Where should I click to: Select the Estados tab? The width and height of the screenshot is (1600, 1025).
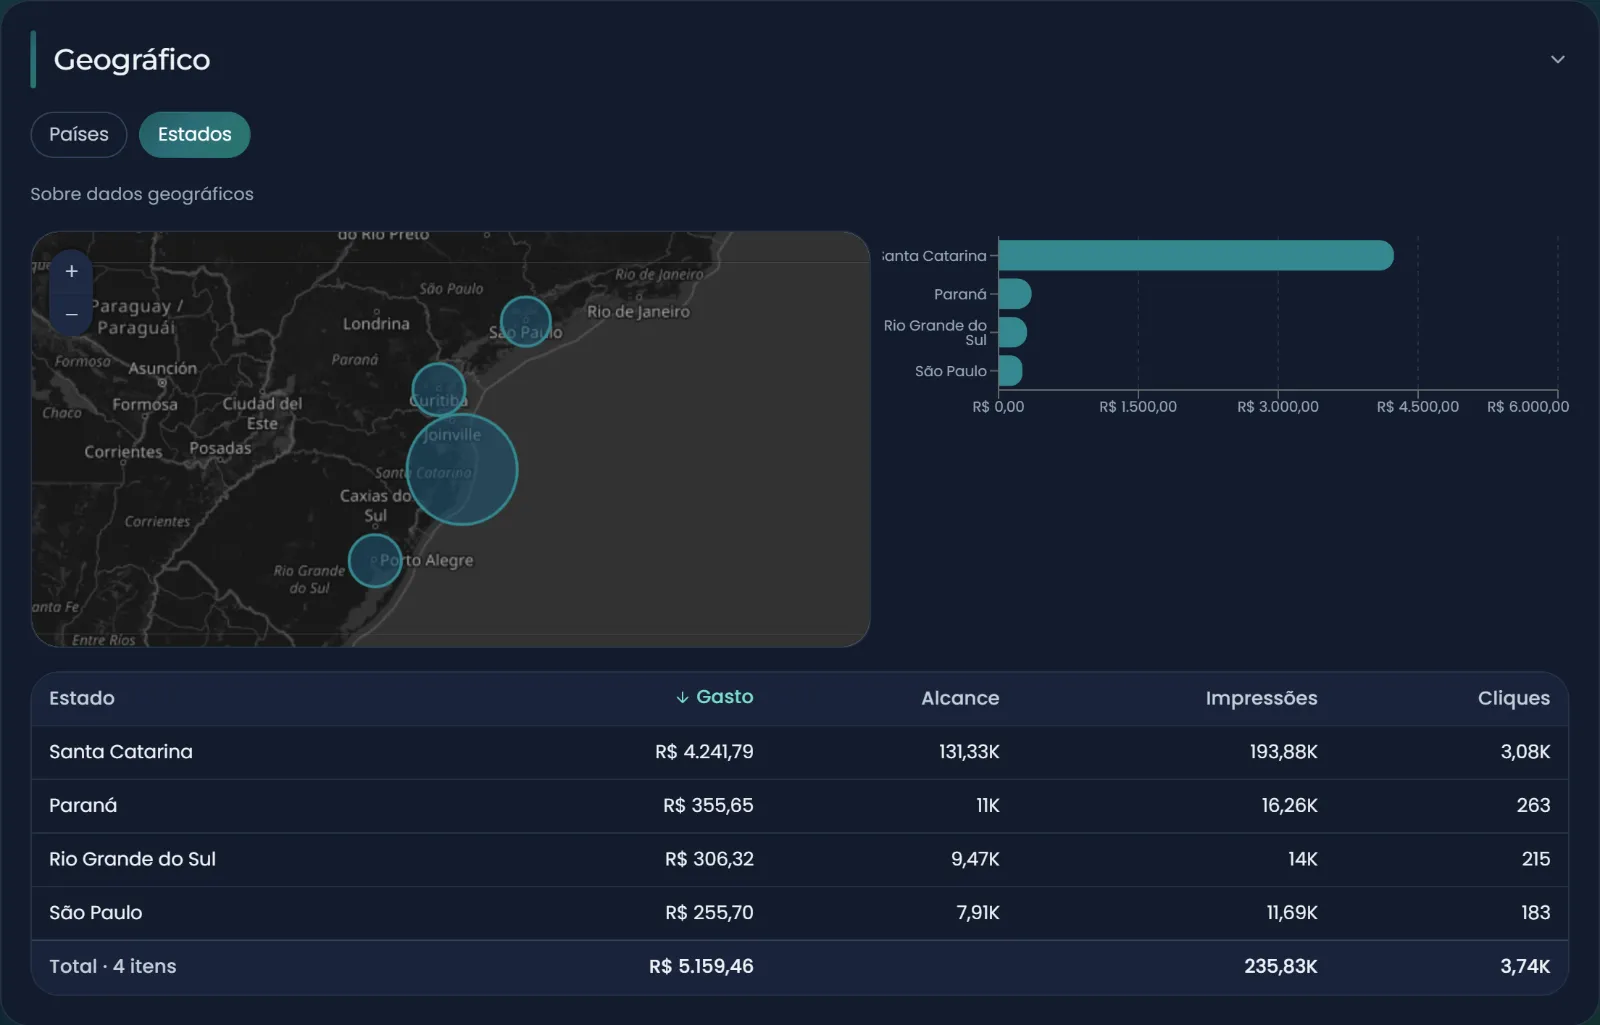pos(194,134)
